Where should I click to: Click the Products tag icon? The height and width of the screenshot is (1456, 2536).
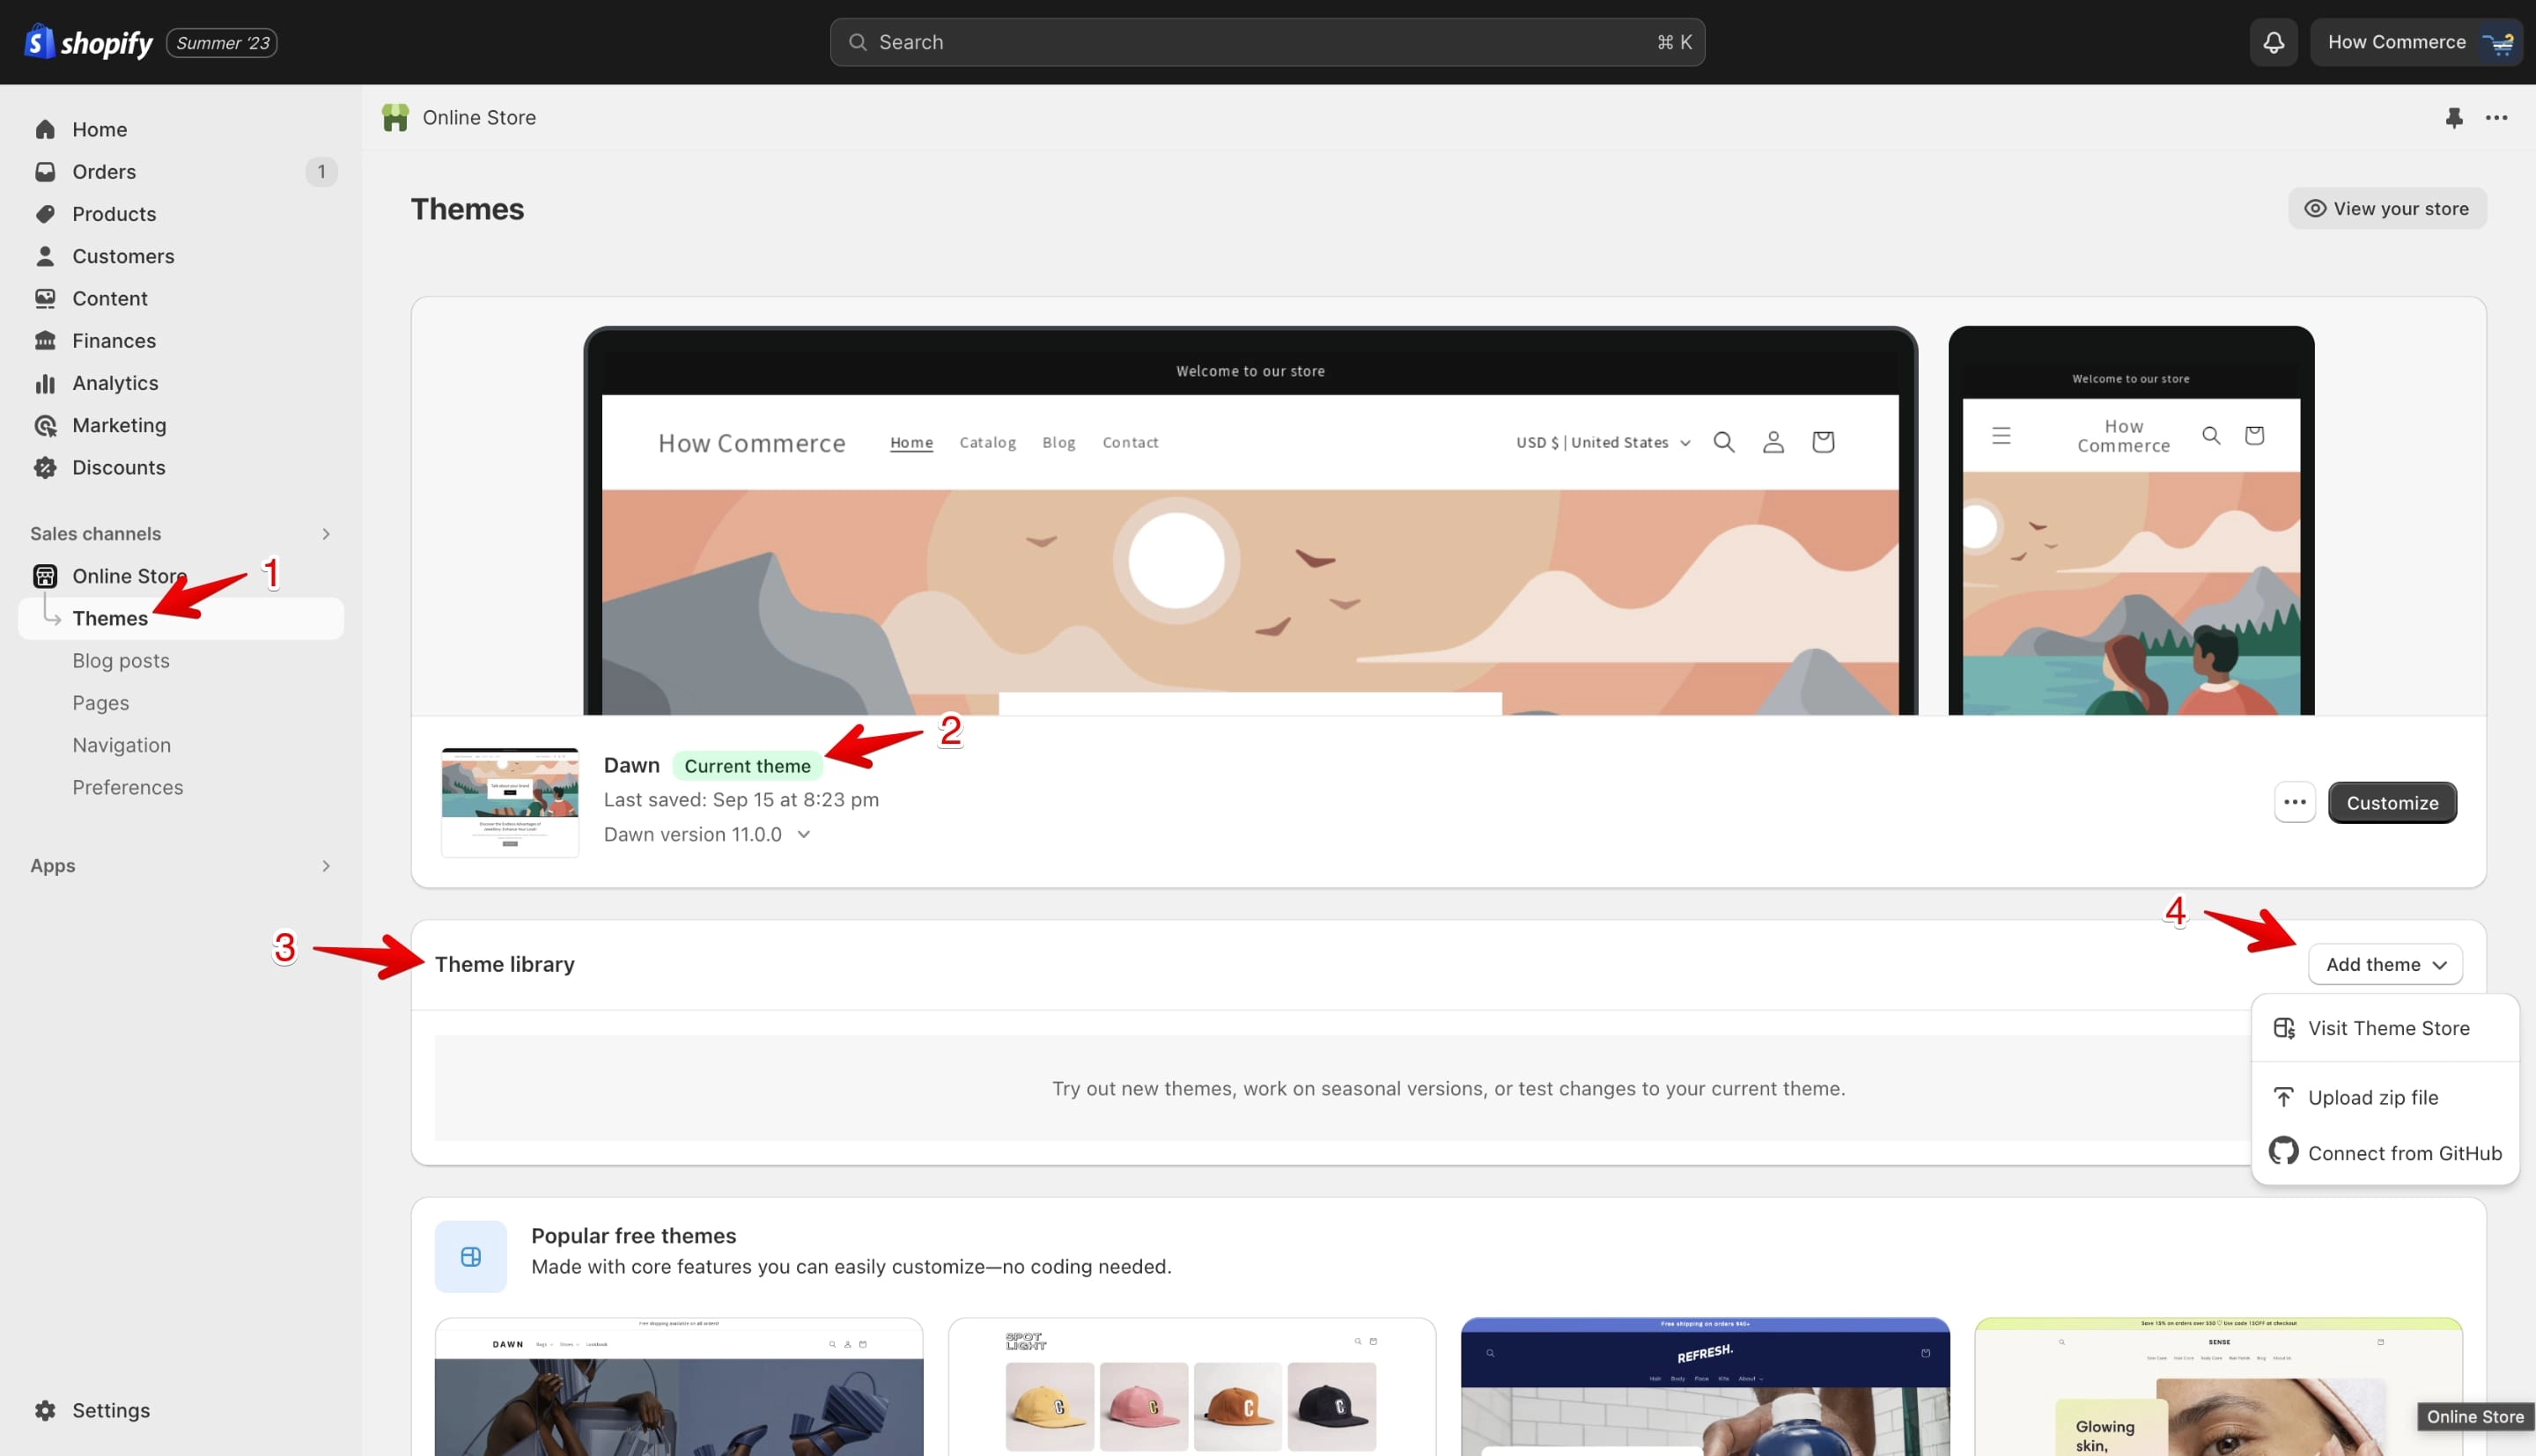[45, 214]
